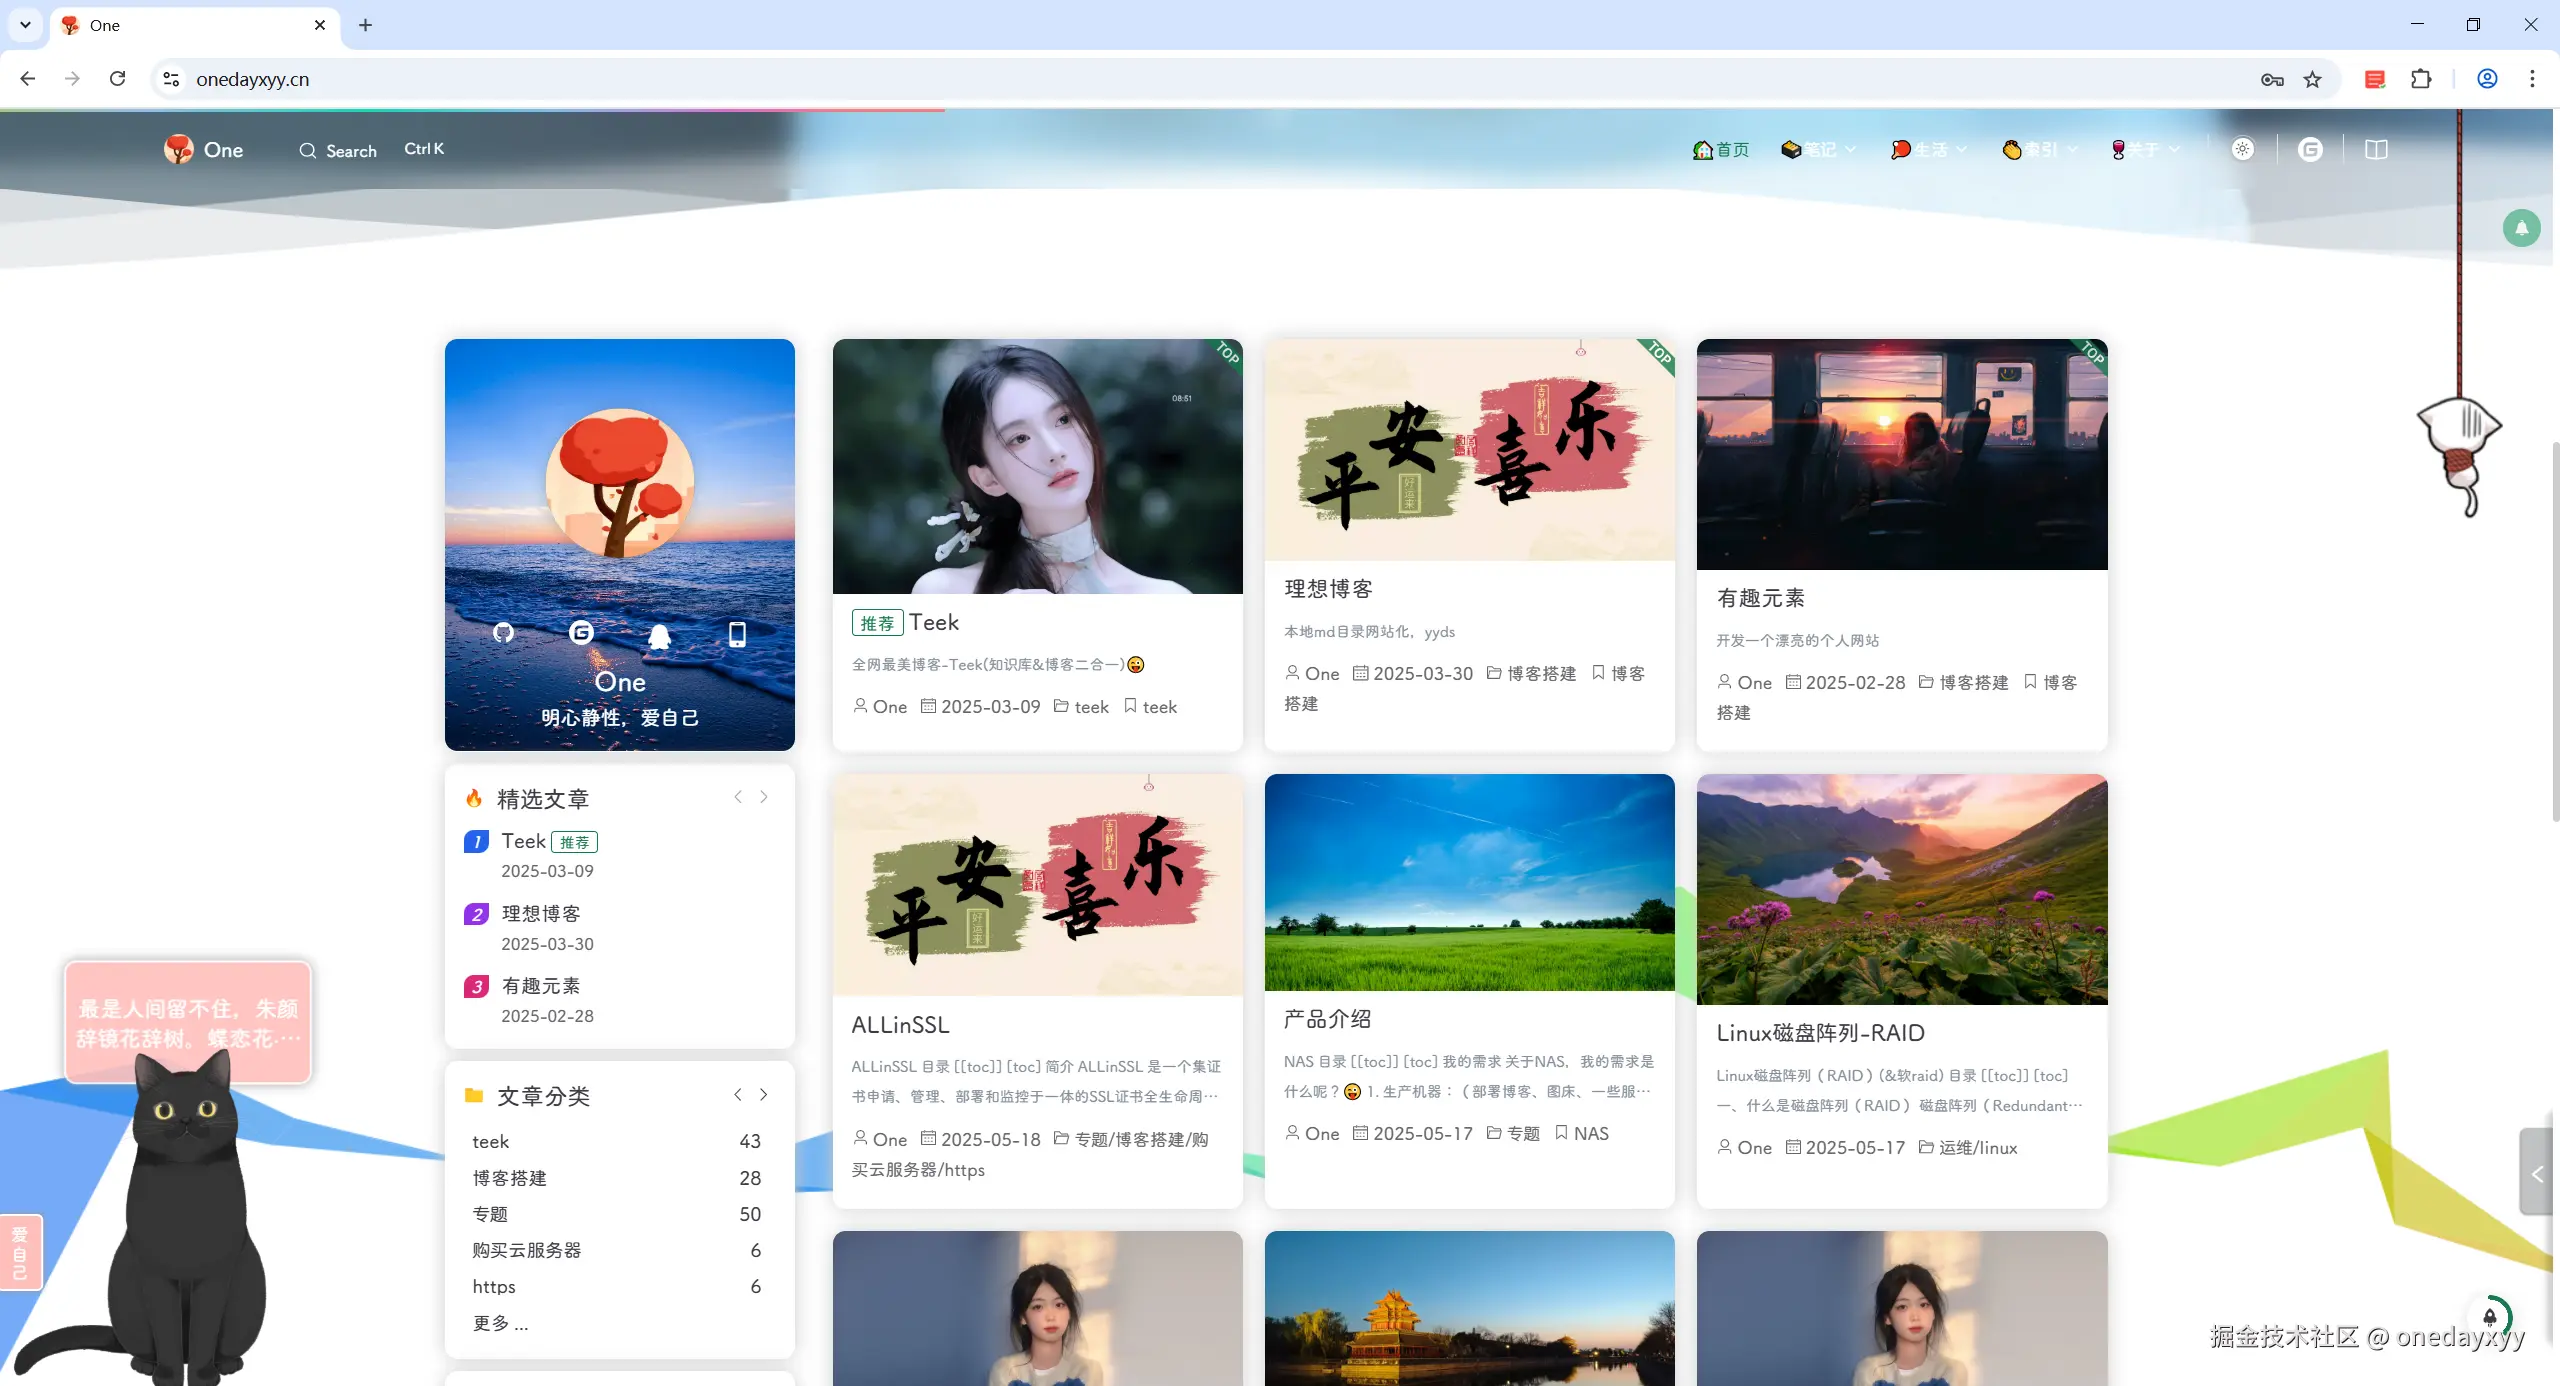This screenshot has height=1386, width=2560.
Task: Click the QQ penguin icon on the profile card
Action: coord(659,636)
